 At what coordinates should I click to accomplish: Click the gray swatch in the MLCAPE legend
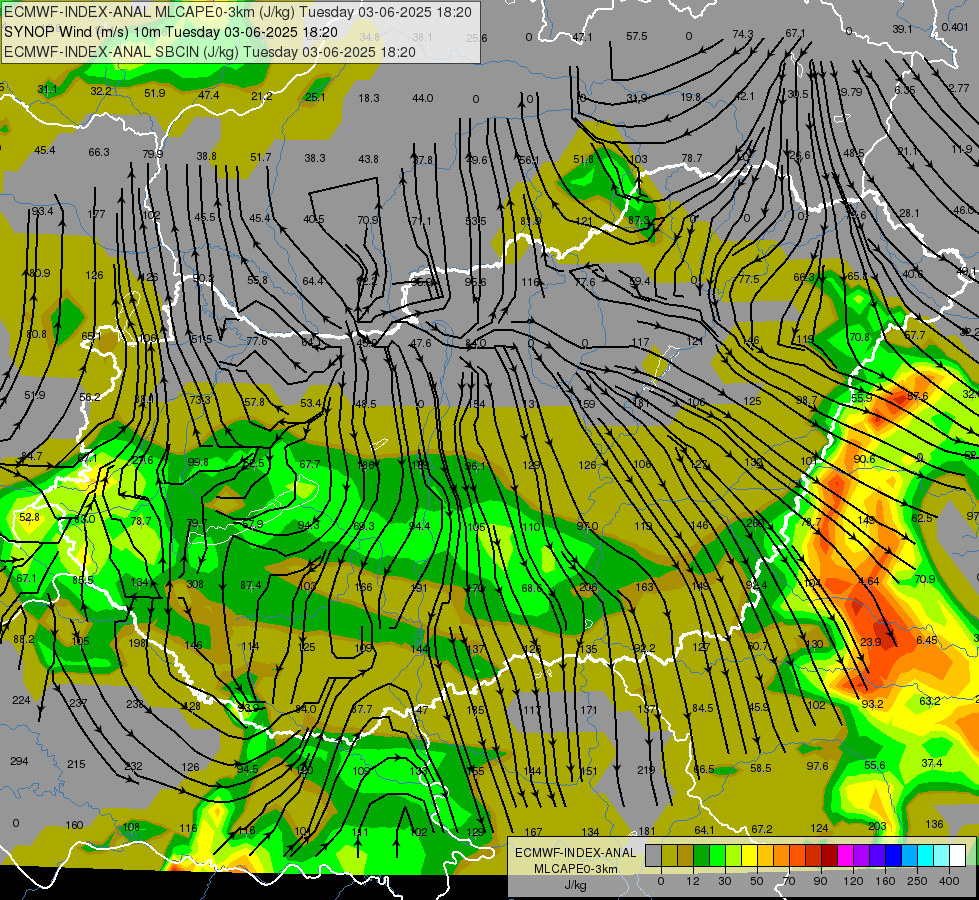pos(654,855)
